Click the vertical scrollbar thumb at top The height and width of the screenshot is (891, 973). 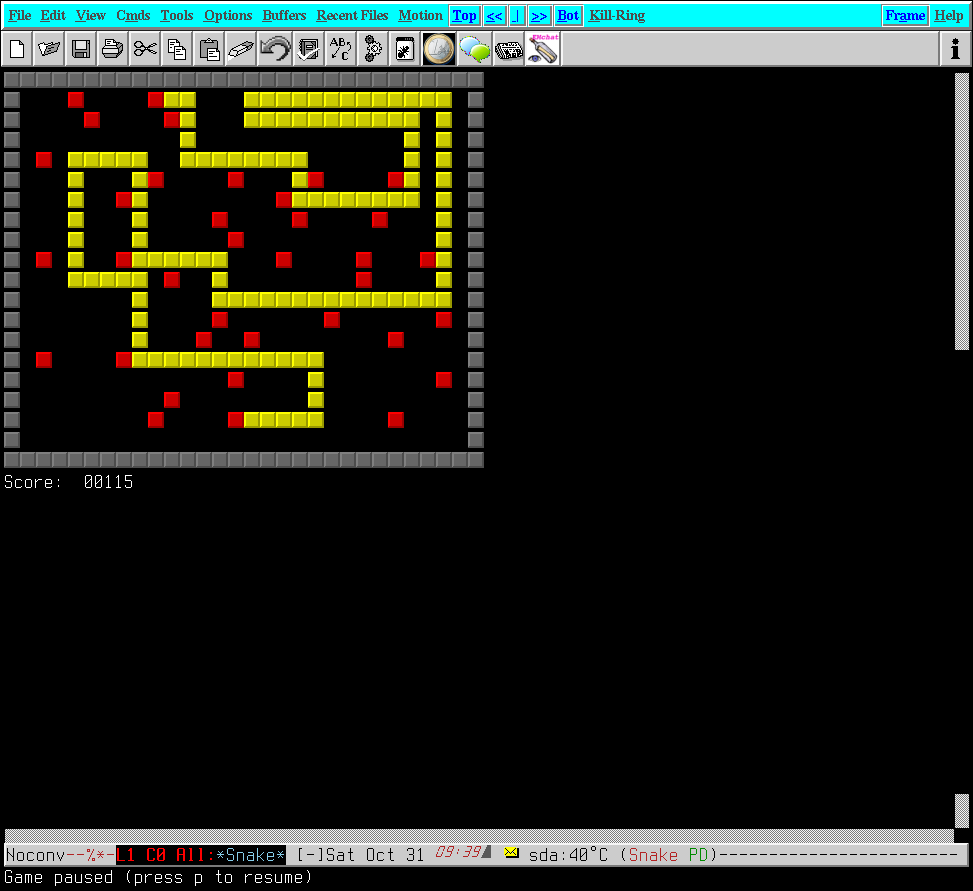coord(961,211)
